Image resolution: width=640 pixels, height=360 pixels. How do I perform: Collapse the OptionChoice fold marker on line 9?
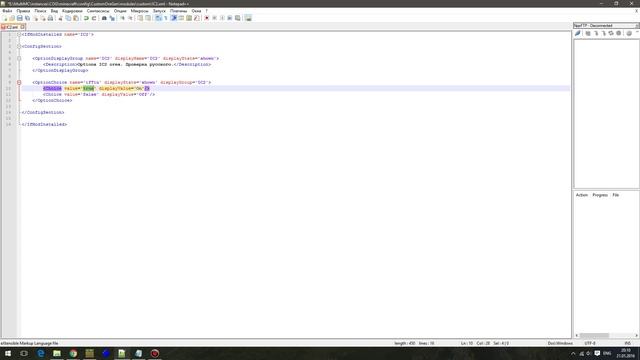click(19, 82)
